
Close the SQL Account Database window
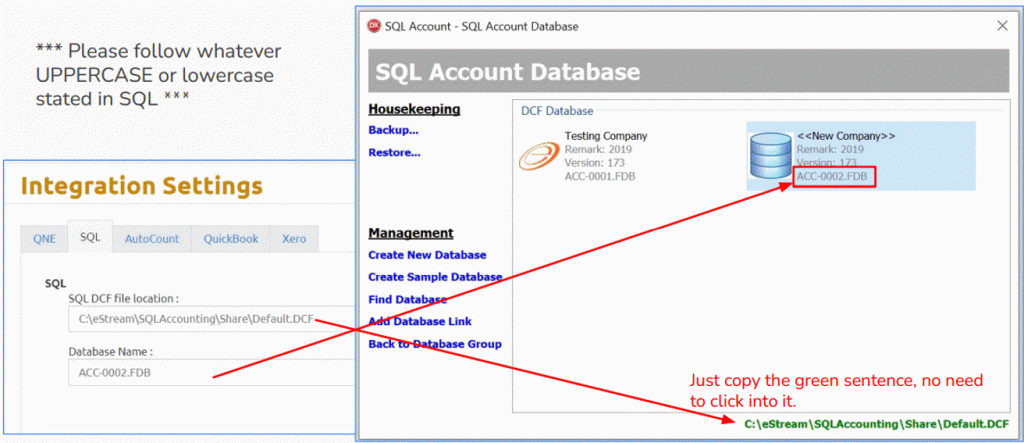1002,26
